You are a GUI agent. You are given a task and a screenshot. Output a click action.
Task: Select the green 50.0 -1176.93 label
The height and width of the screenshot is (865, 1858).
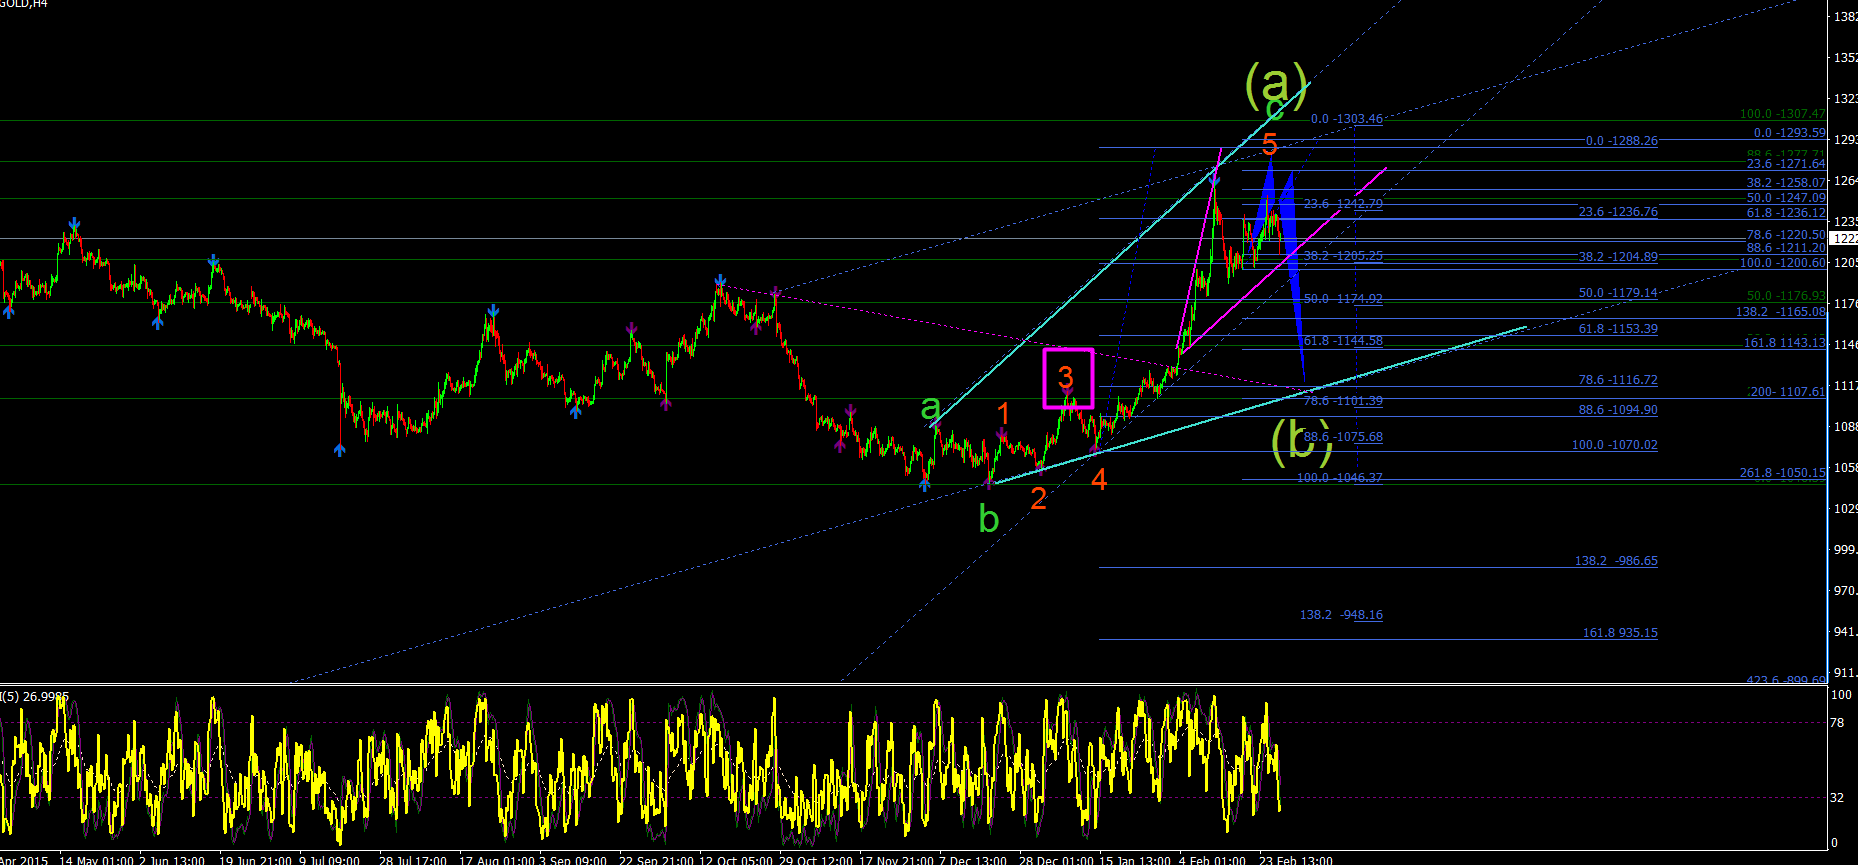coord(1786,296)
